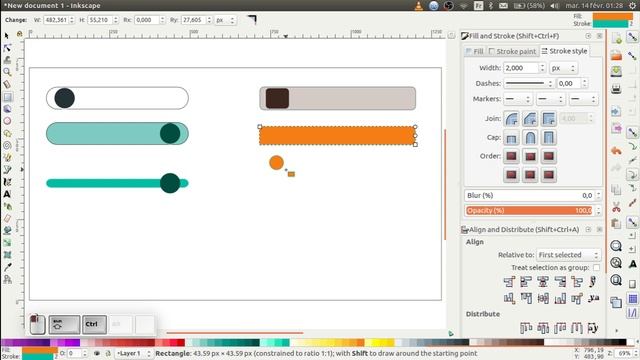Screen dimensions: 640x360
Task: Open the Dashes pattern dropdown
Action: 529,84
